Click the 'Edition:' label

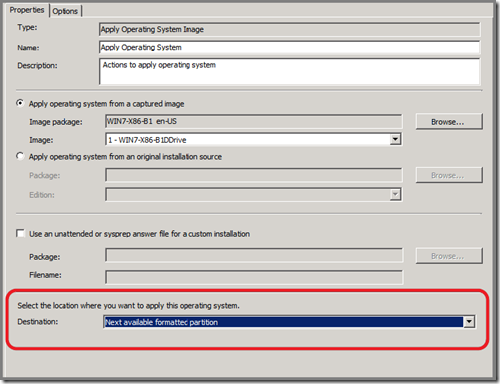point(42,195)
